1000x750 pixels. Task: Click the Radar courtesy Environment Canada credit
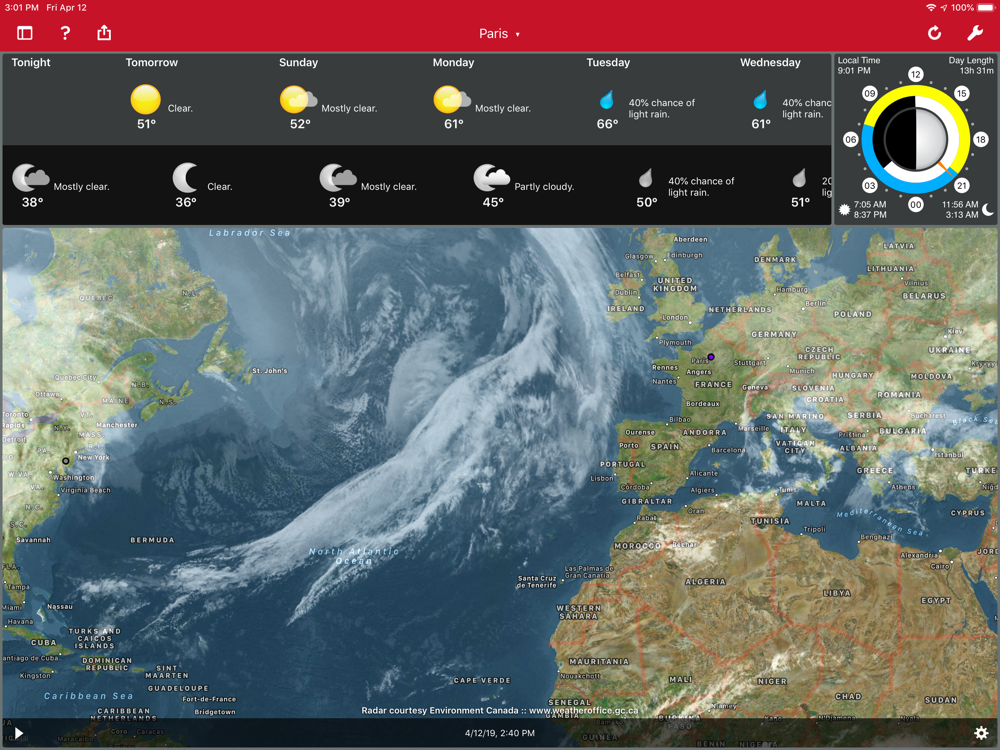pyautogui.click(x=500, y=710)
